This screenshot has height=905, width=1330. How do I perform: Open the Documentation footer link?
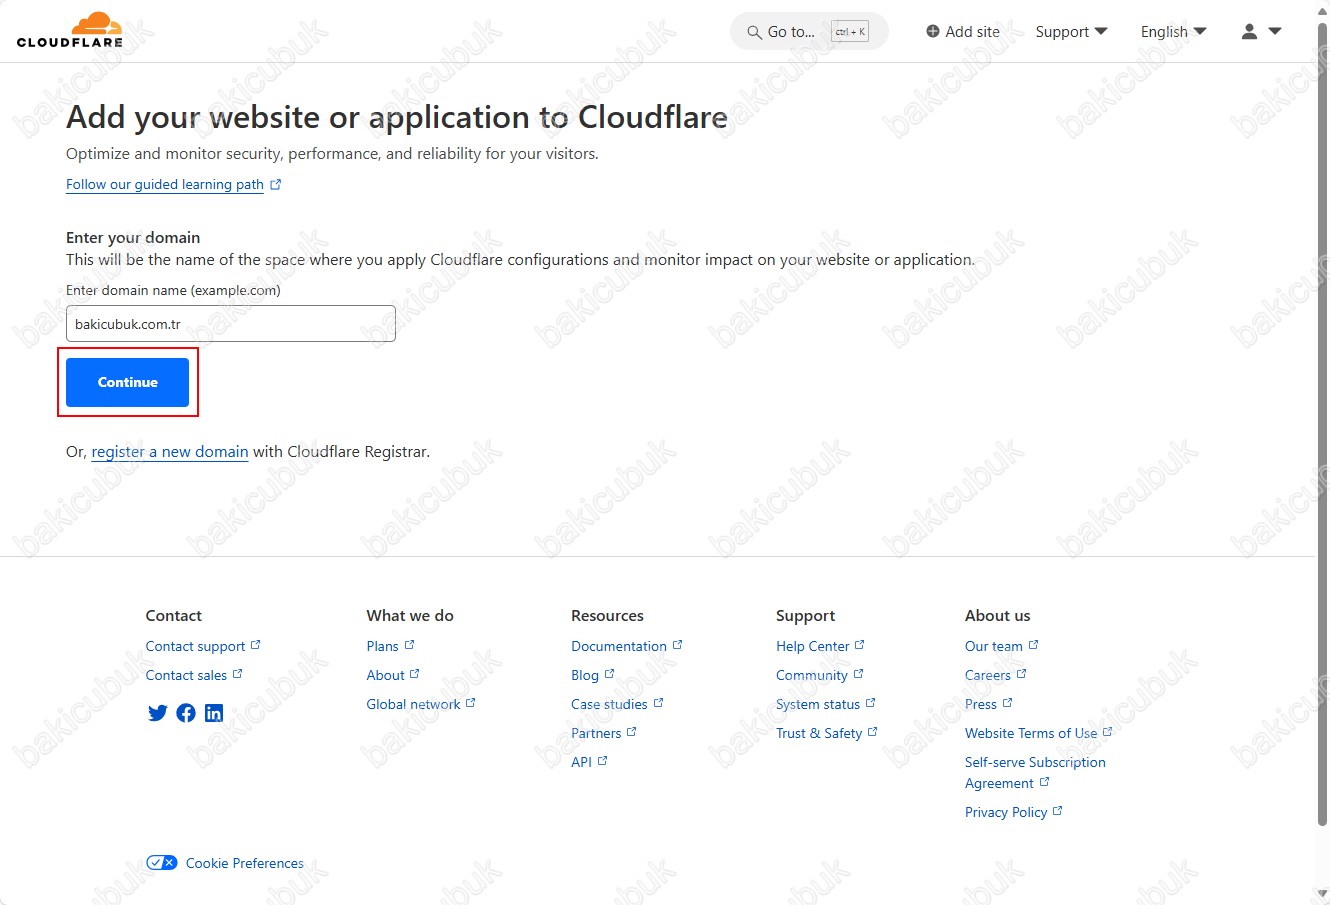(619, 646)
